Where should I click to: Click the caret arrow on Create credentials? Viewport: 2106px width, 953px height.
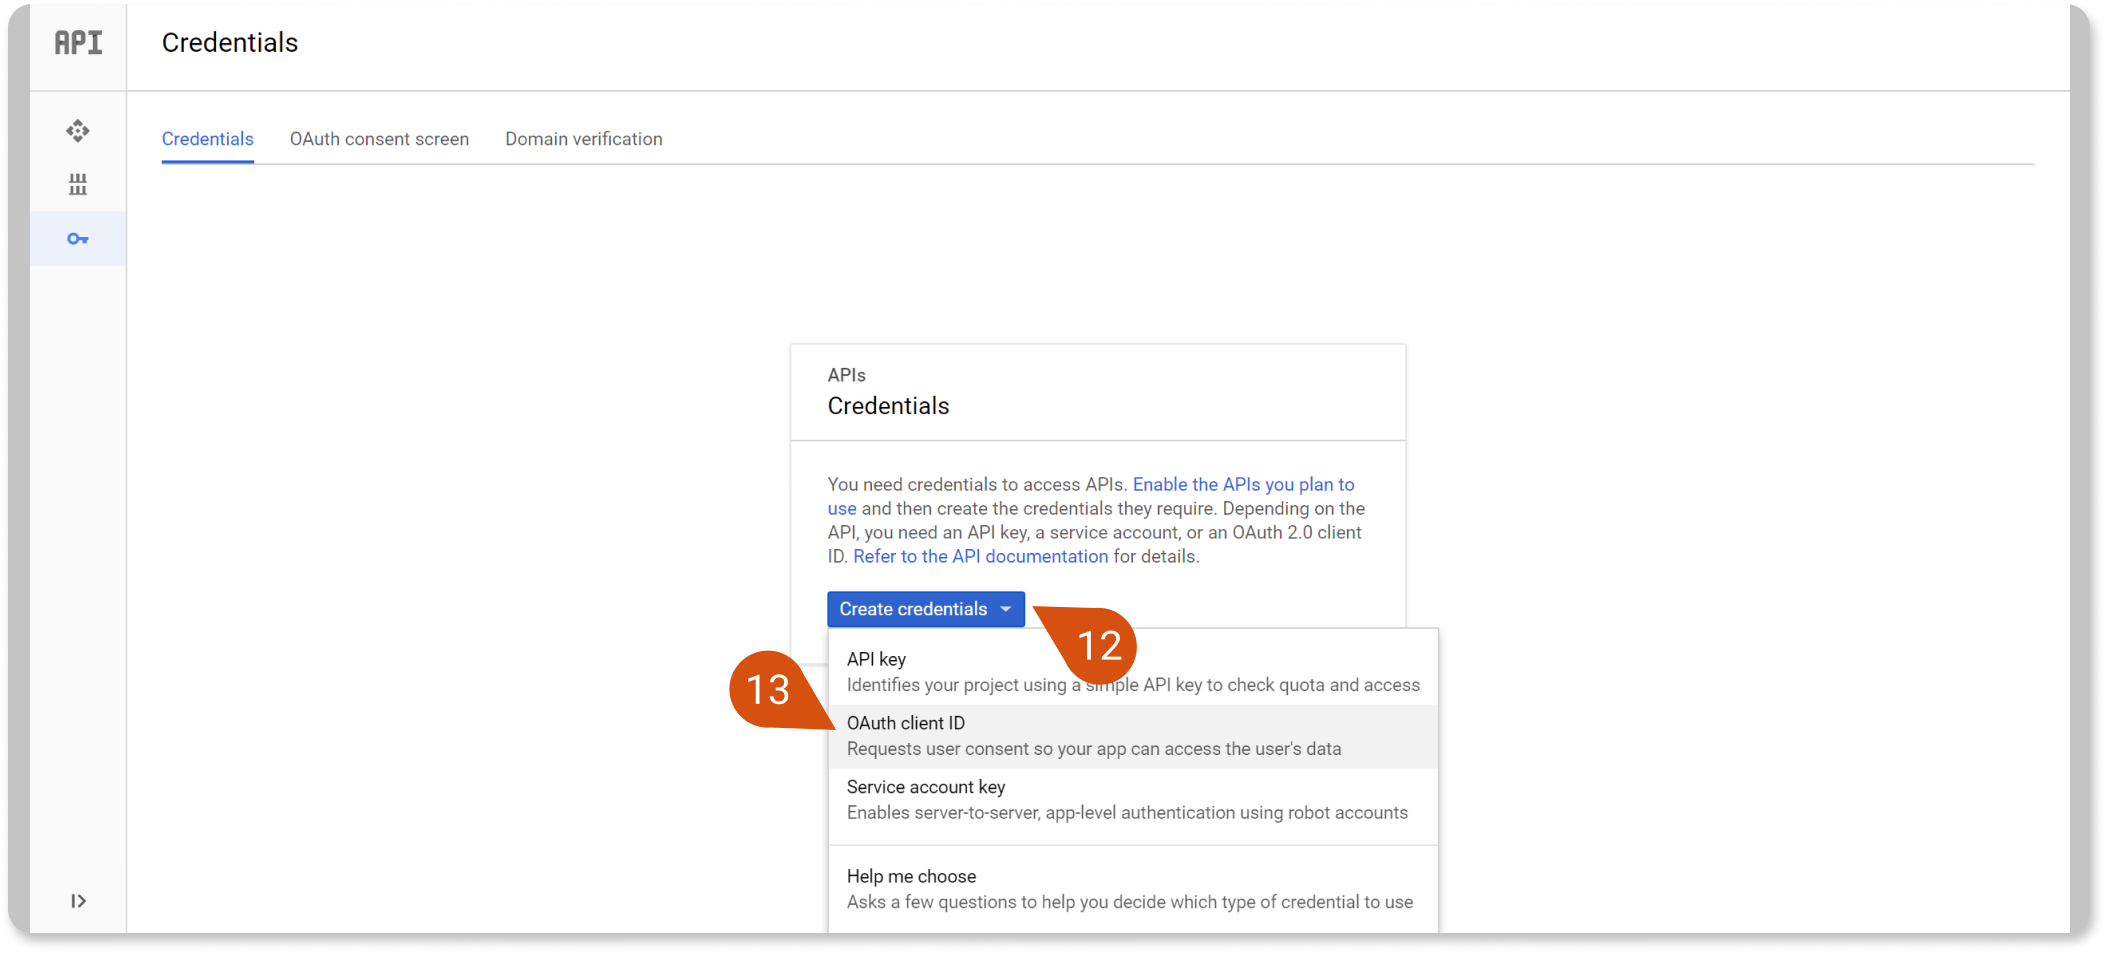[1006, 609]
